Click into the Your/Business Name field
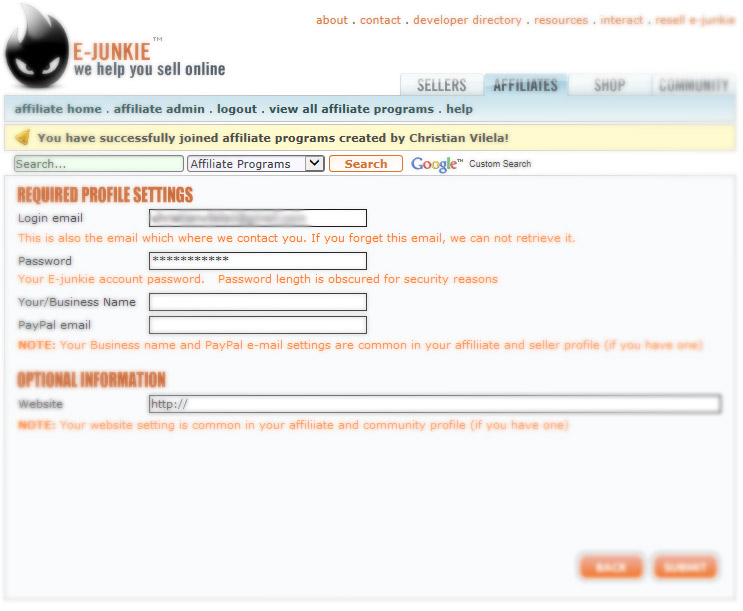This screenshot has width=743, height=611. (258, 302)
